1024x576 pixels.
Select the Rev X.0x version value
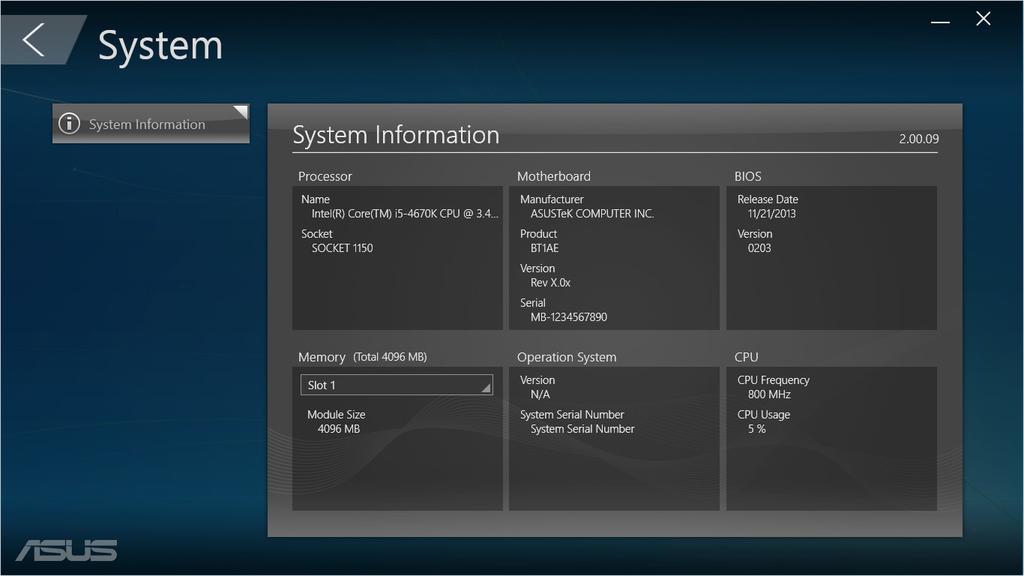tap(551, 283)
